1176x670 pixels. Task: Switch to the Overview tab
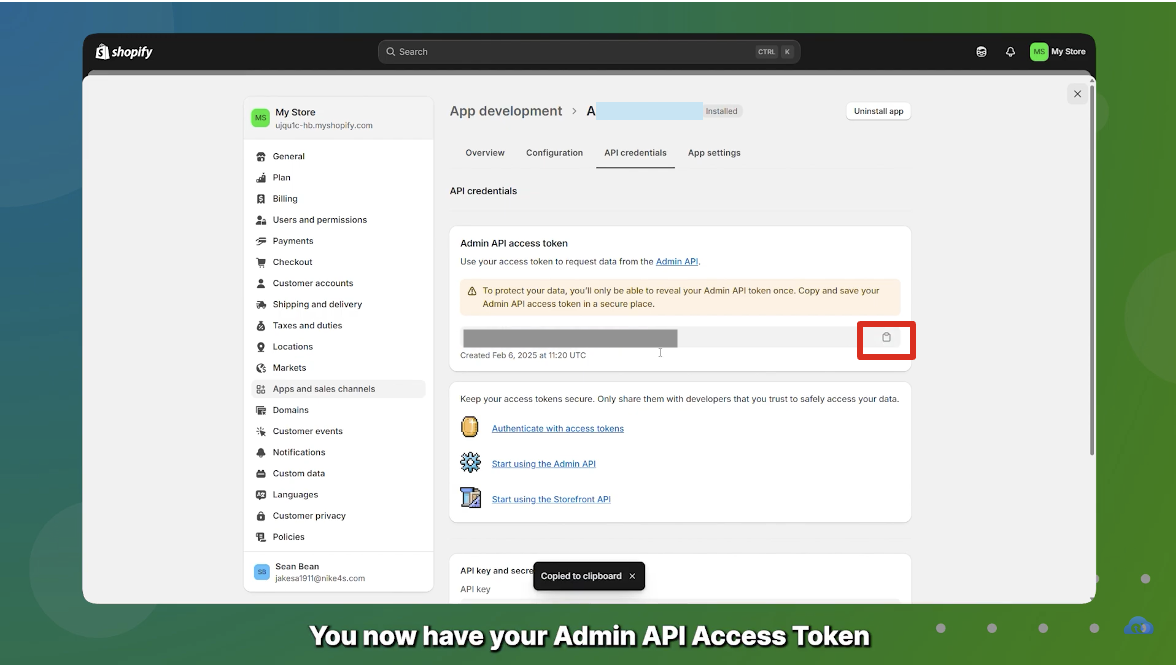pos(484,152)
